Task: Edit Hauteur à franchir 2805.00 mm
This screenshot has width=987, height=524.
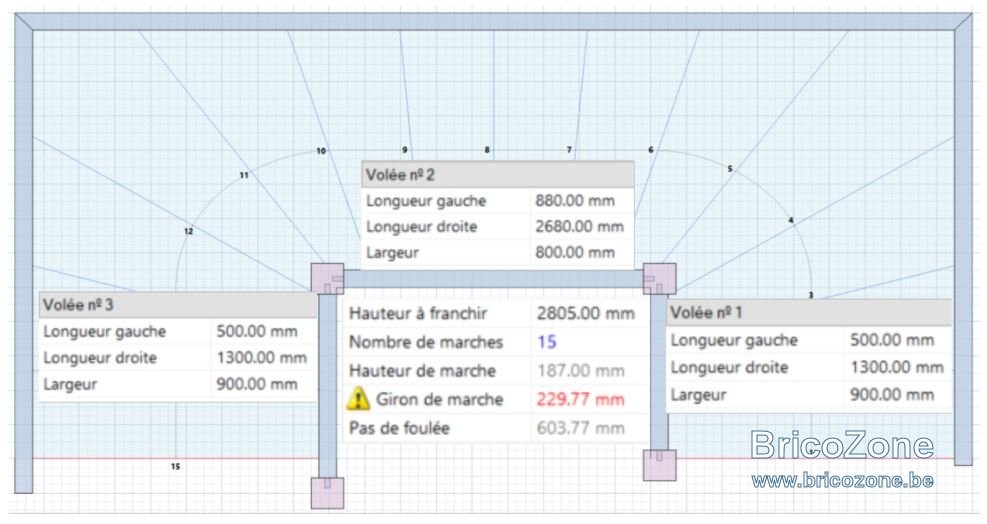Action: [x=585, y=313]
